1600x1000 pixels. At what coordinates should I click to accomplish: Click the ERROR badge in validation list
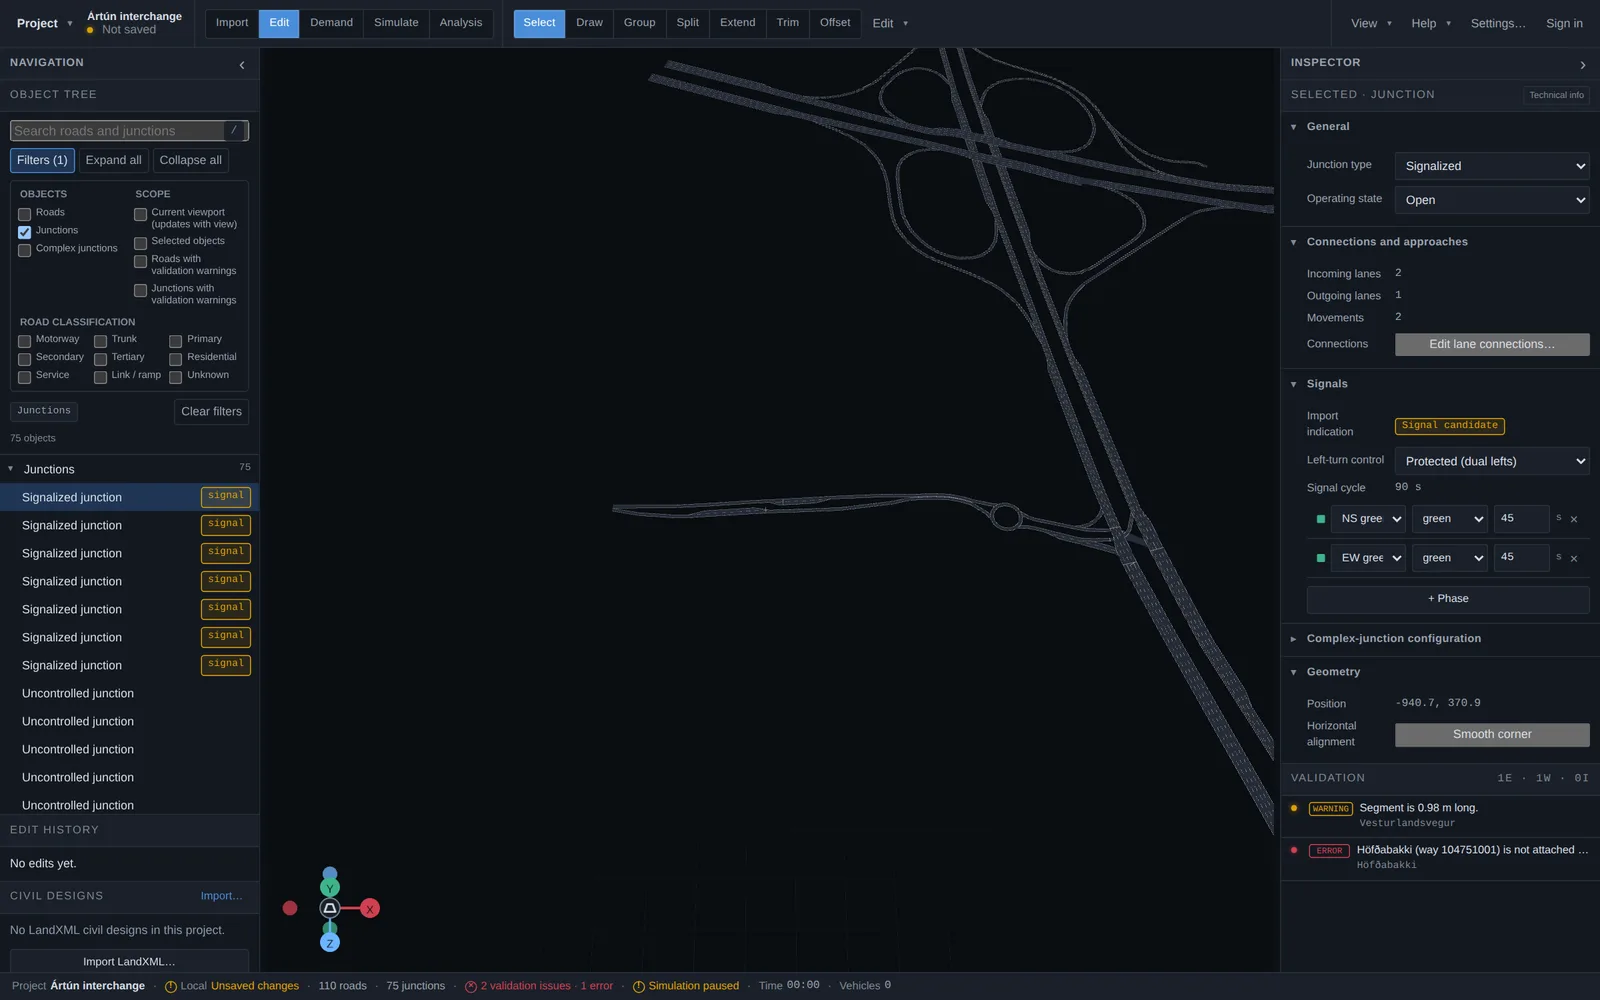[1329, 851]
